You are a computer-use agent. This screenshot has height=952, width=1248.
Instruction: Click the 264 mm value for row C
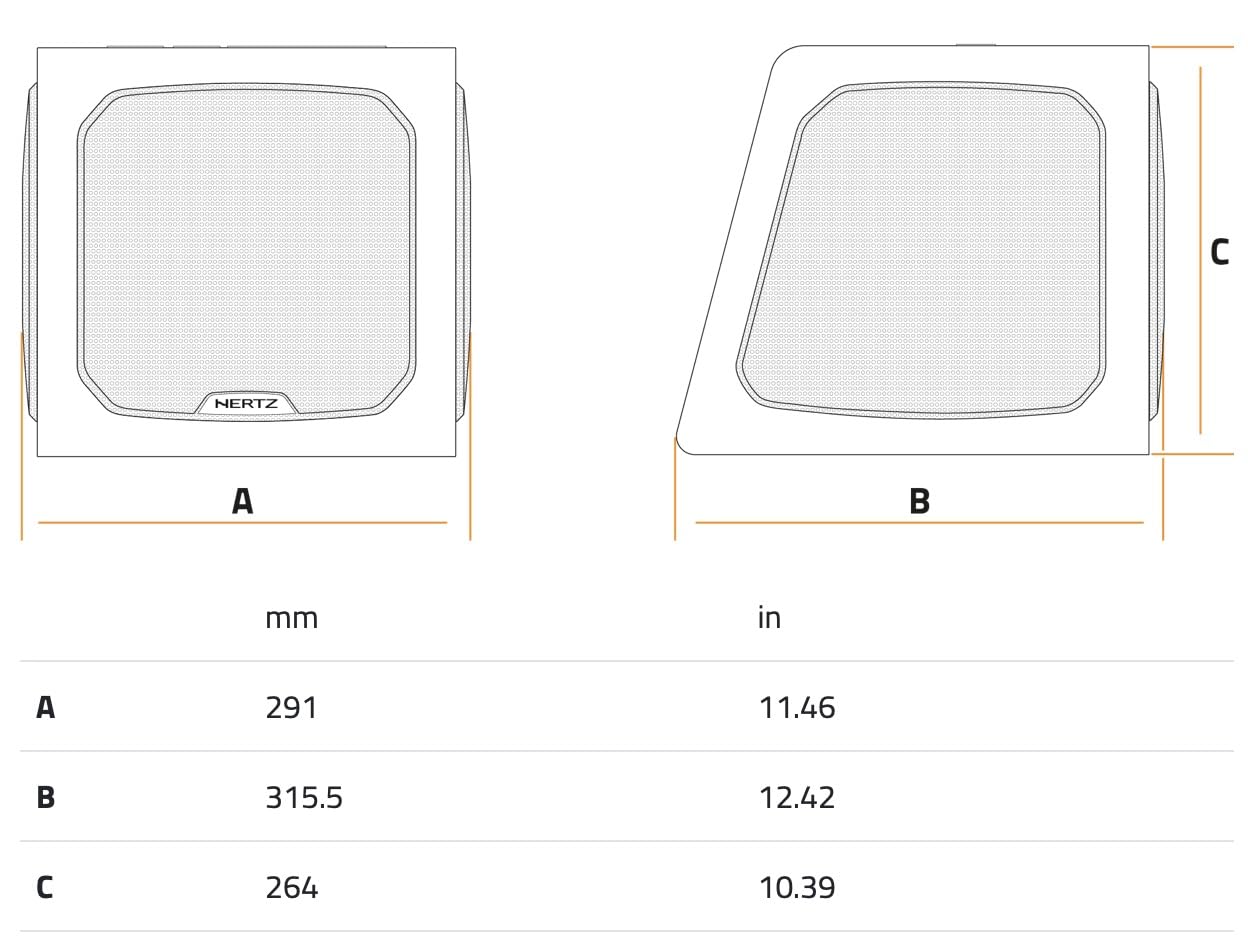[292, 888]
